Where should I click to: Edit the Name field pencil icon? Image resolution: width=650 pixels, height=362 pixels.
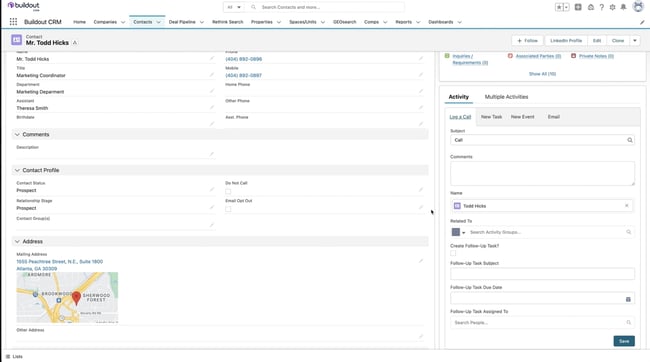(212, 58)
